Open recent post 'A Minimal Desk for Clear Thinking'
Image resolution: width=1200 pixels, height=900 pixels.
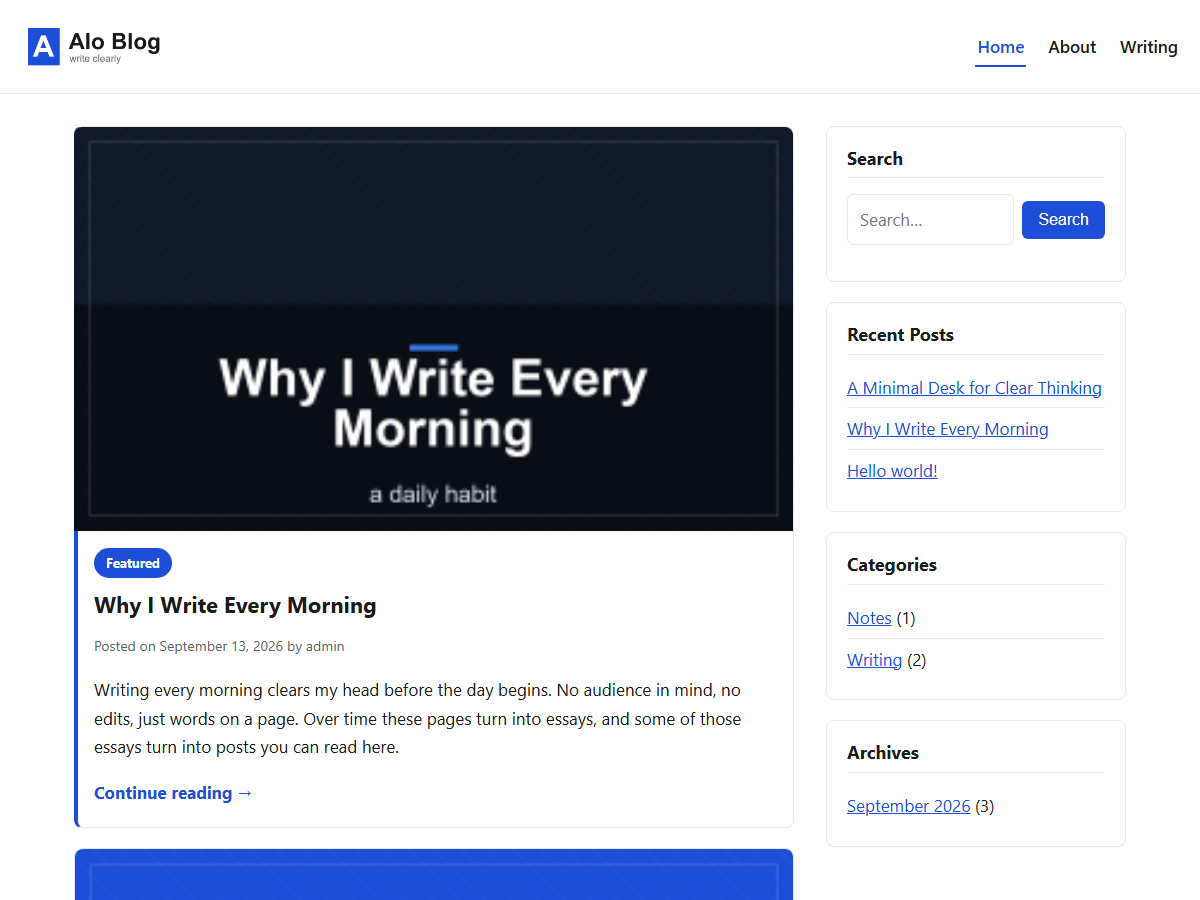click(x=974, y=388)
